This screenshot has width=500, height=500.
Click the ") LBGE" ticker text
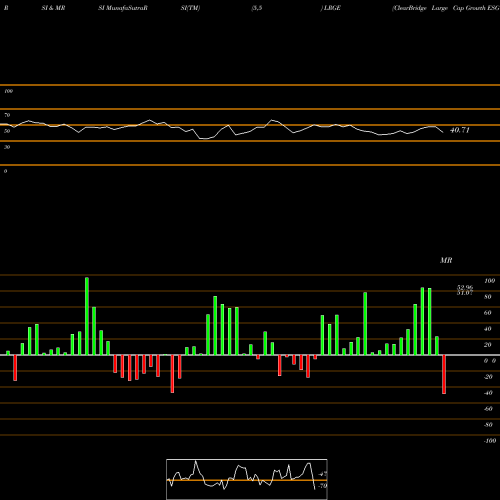coord(331,8)
